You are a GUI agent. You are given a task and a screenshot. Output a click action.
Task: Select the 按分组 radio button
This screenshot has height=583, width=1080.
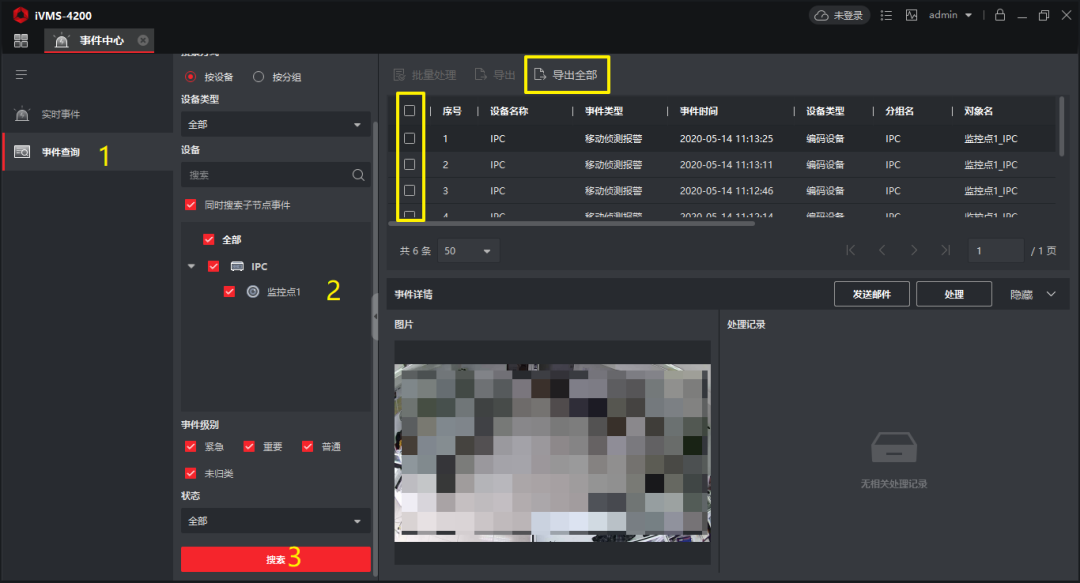[258, 76]
